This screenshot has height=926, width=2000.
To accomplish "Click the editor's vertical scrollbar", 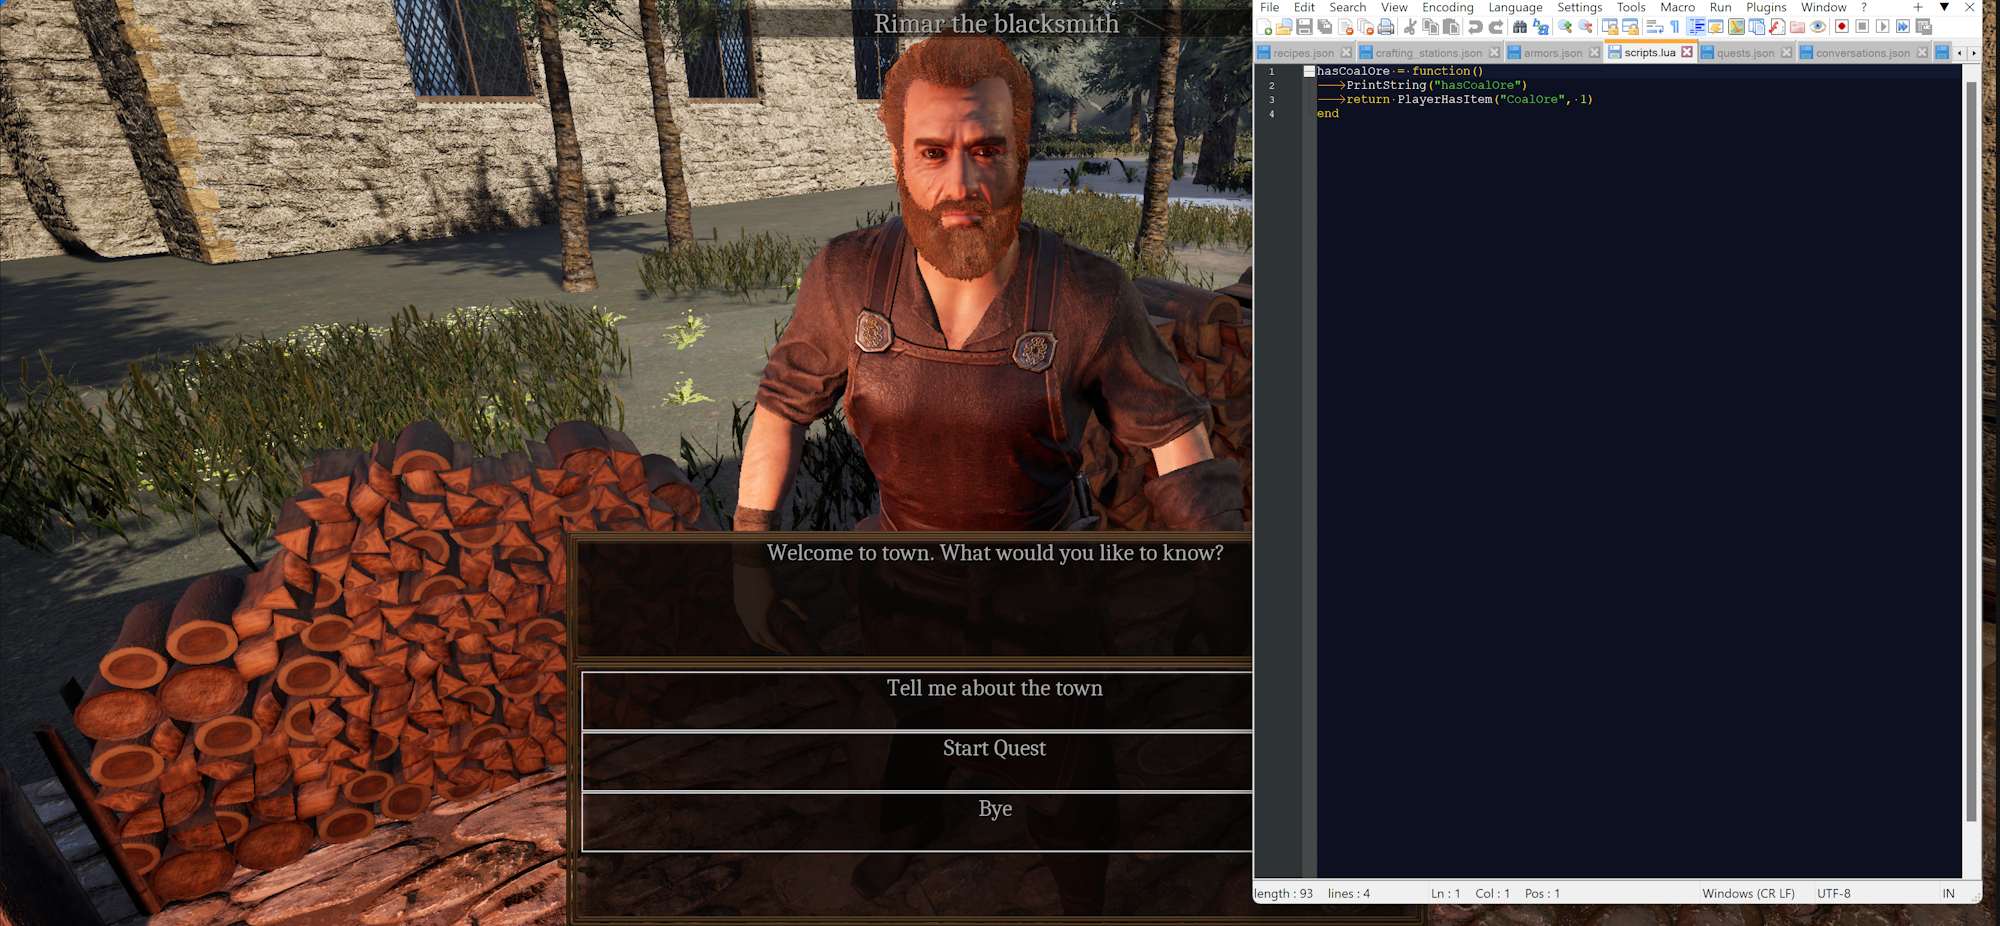I will (x=1971, y=450).
